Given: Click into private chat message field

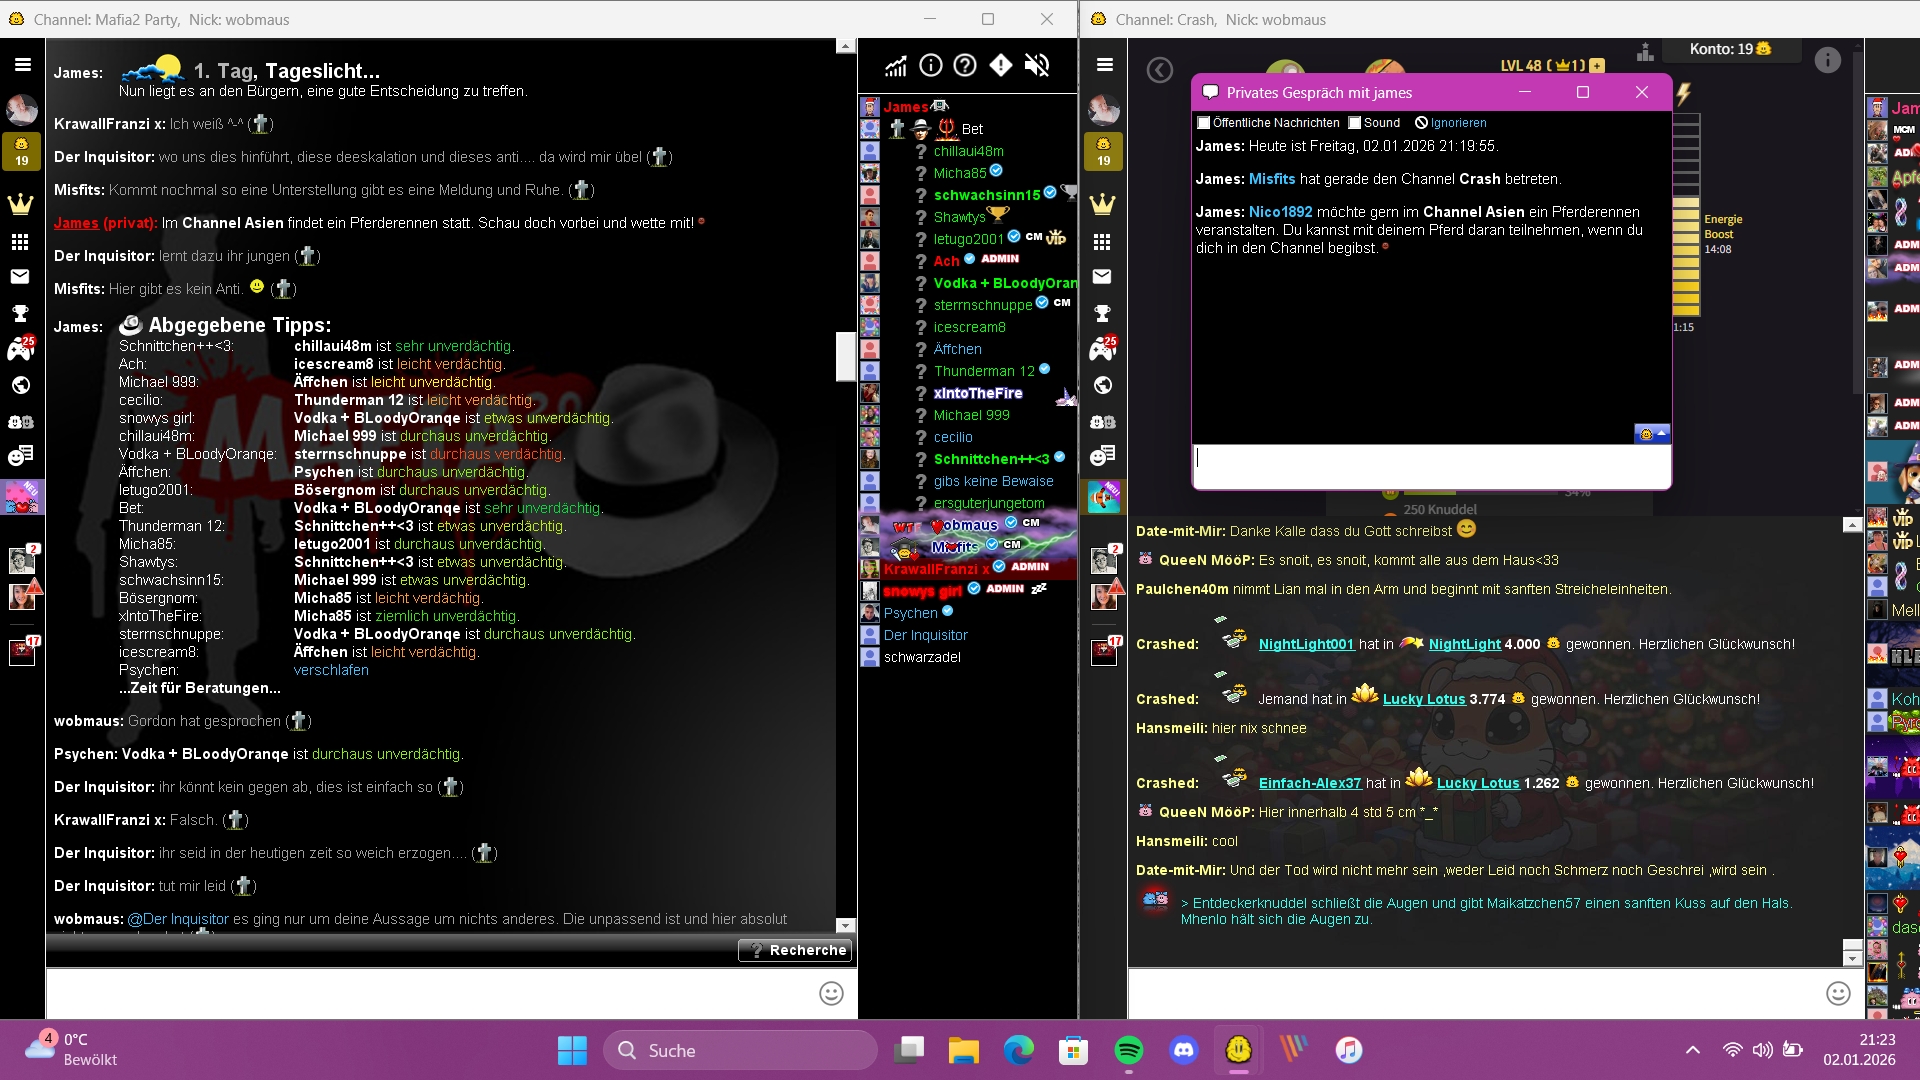Looking at the screenshot, I should pyautogui.click(x=1430, y=466).
